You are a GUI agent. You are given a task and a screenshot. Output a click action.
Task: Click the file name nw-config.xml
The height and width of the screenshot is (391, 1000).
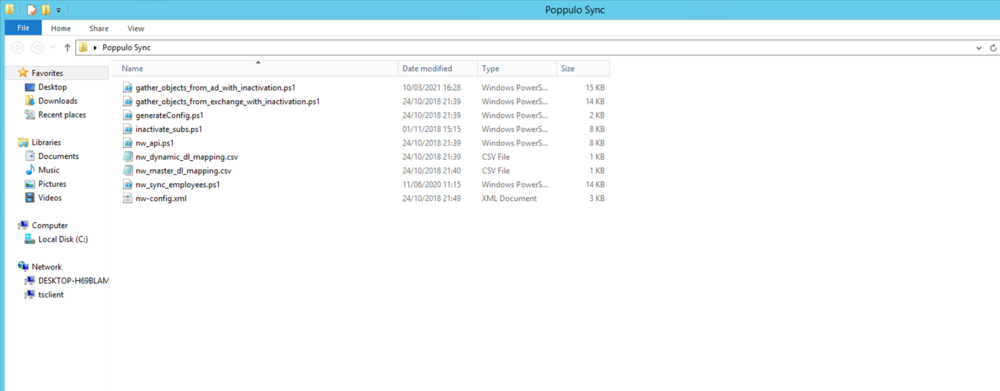(161, 198)
